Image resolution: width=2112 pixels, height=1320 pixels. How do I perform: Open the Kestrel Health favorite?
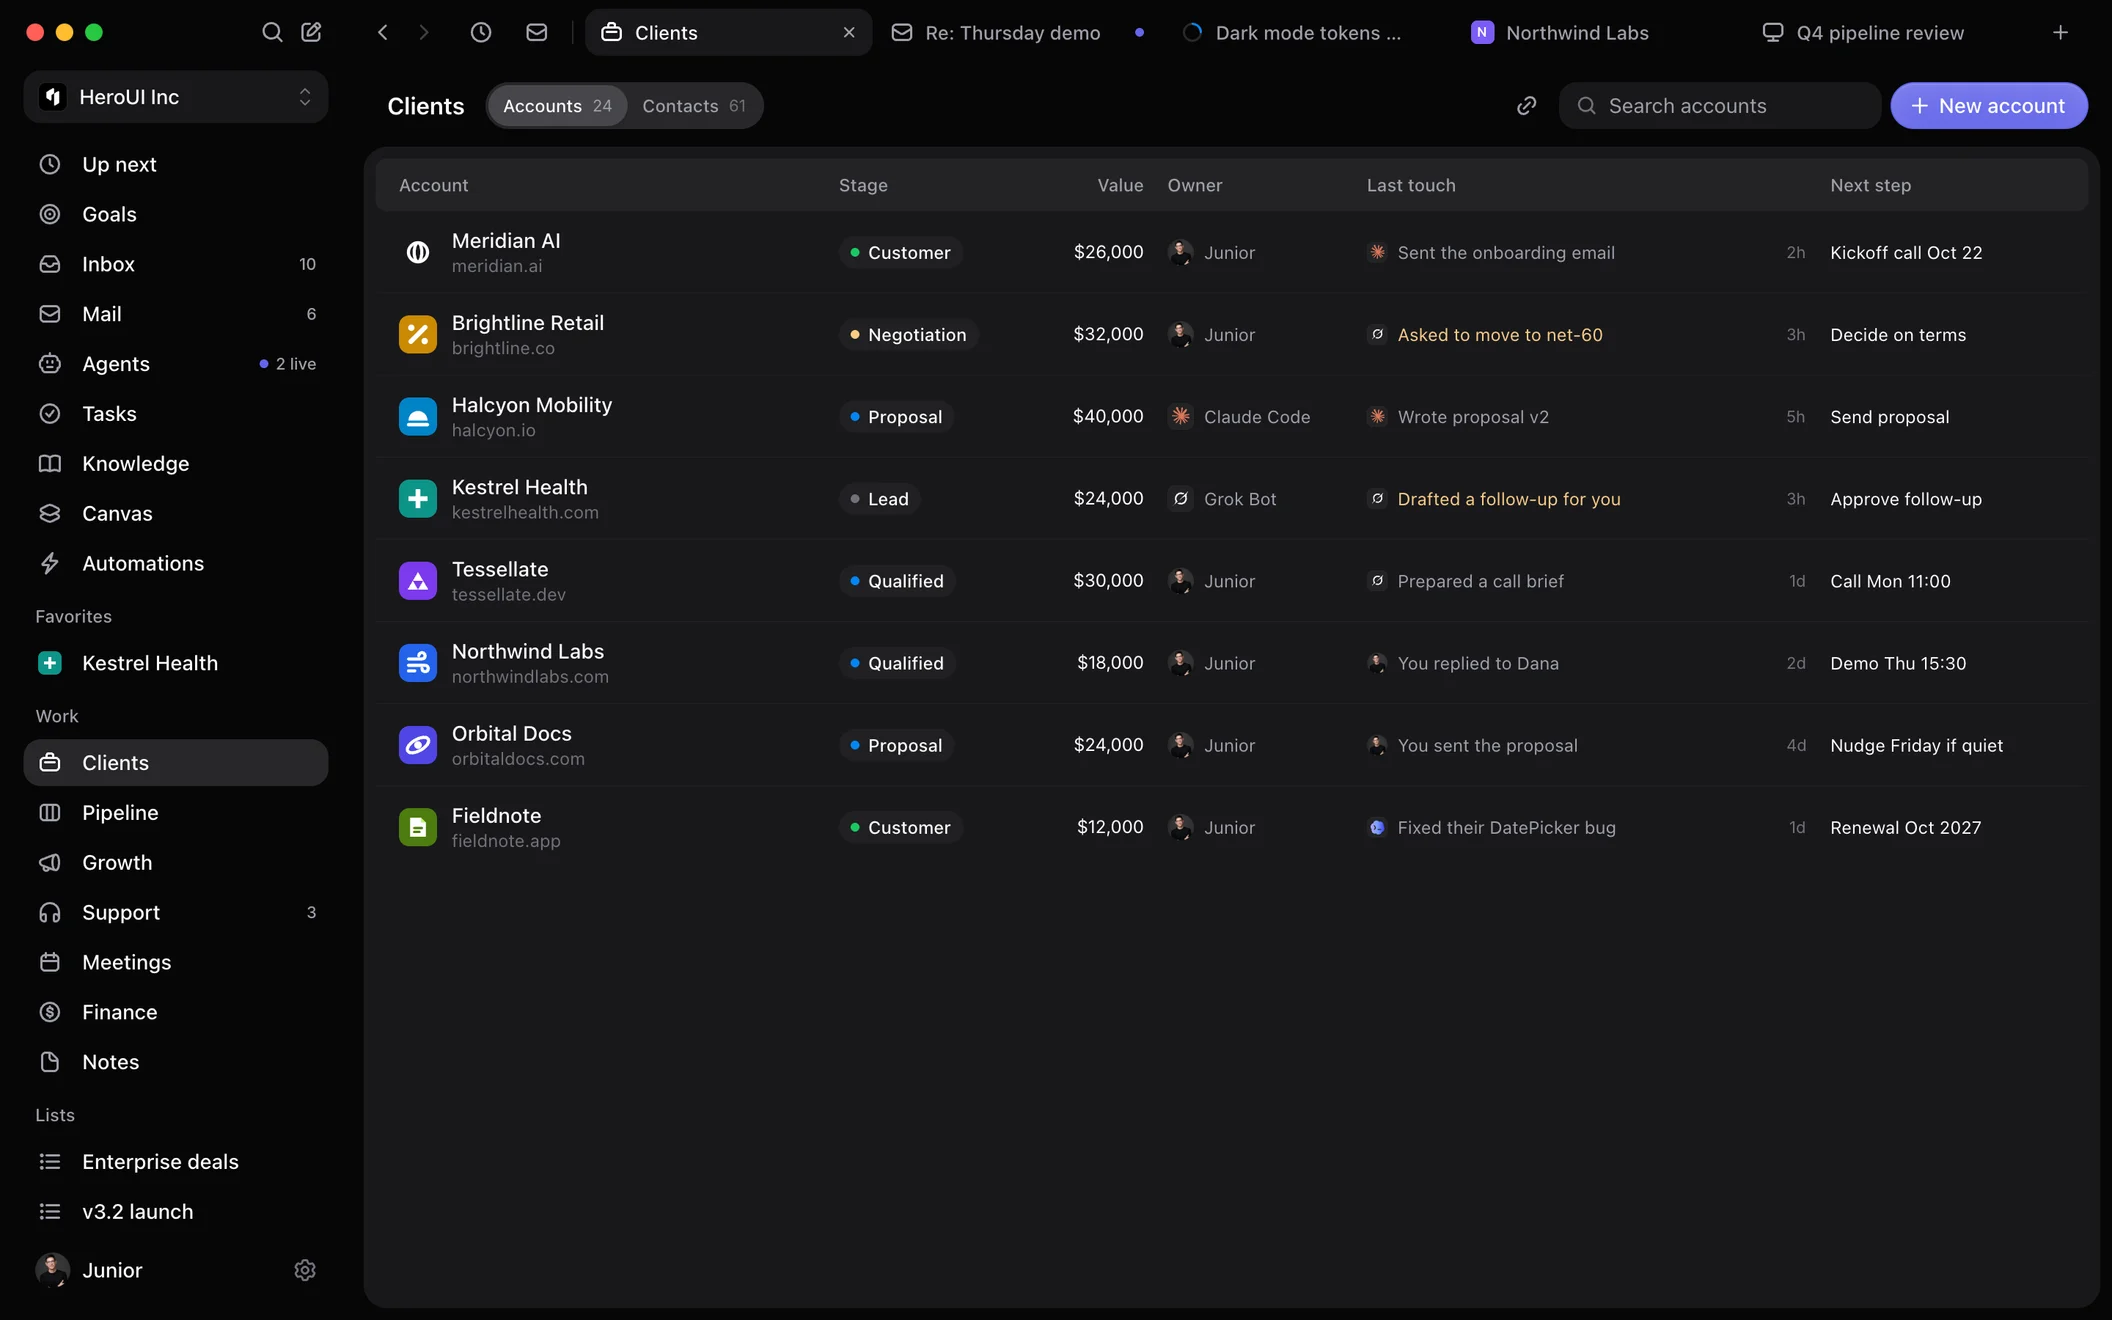[x=176, y=663]
